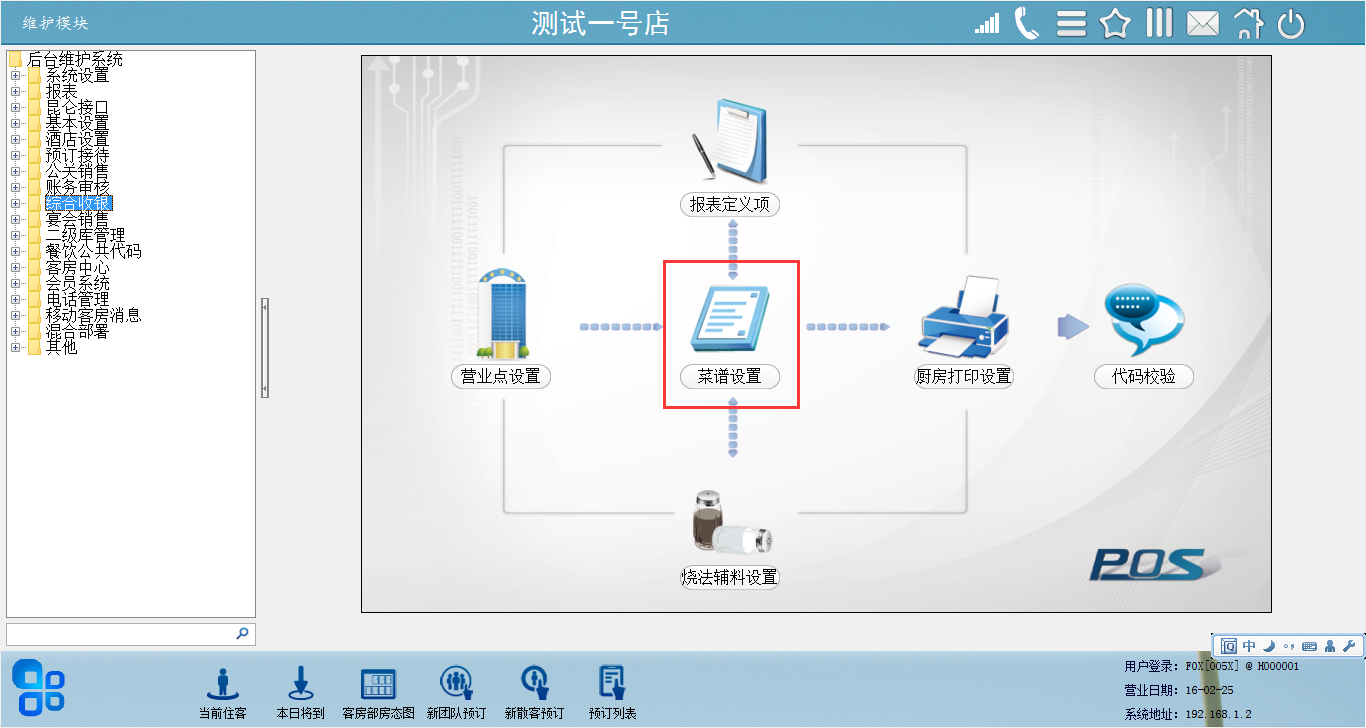The height and width of the screenshot is (728, 1366).
Task: Select 餐饮公共代码 in the tree
Action: pos(93,251)
